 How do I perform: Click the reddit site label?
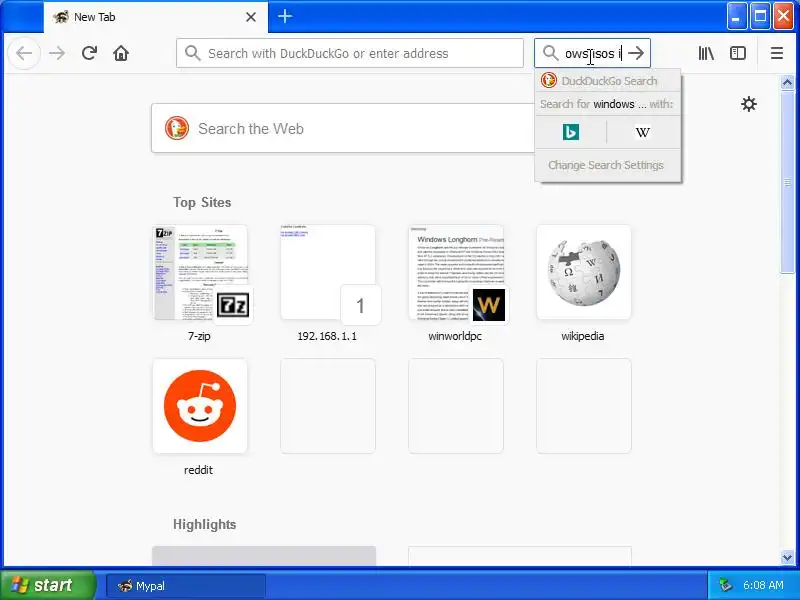click(x=198, y=470)
